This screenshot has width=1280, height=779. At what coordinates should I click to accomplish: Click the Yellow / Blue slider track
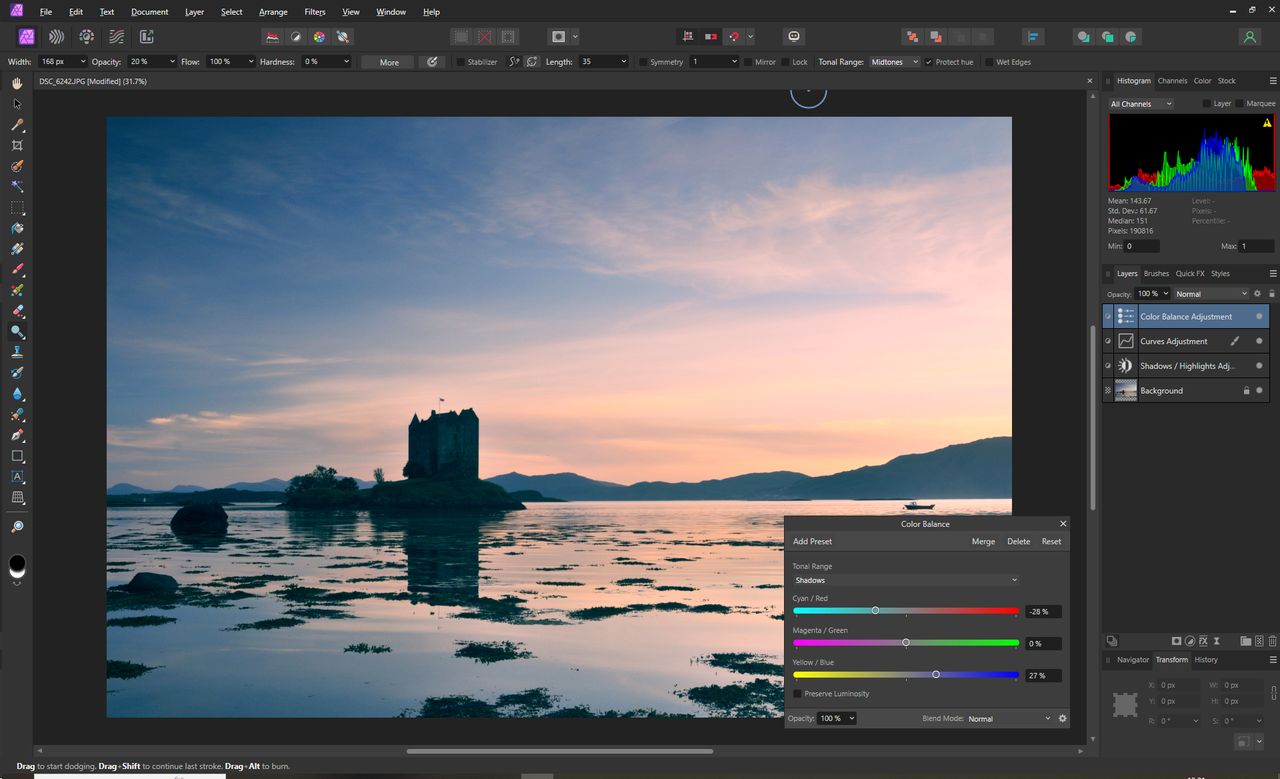click(905, 675)
